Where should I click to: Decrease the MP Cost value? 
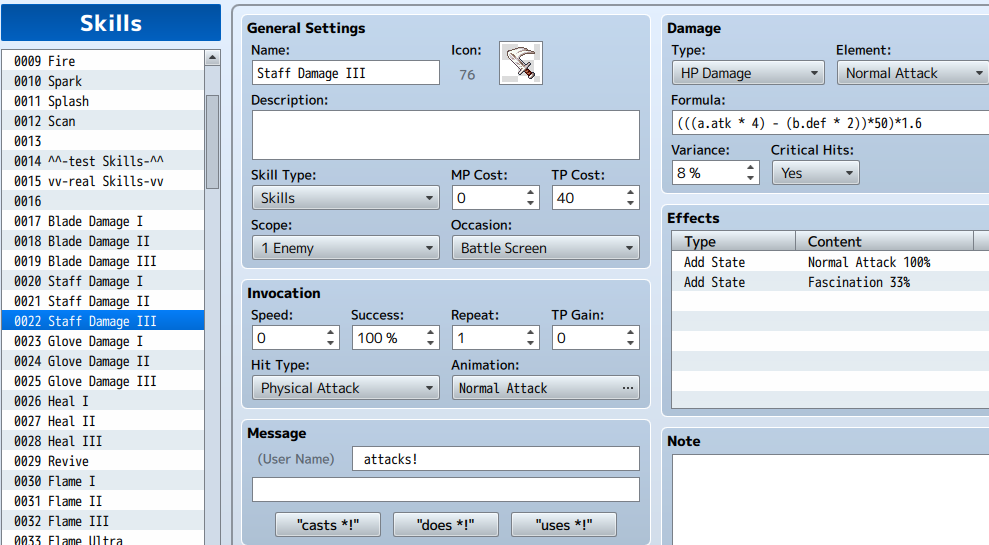(530, 203)
